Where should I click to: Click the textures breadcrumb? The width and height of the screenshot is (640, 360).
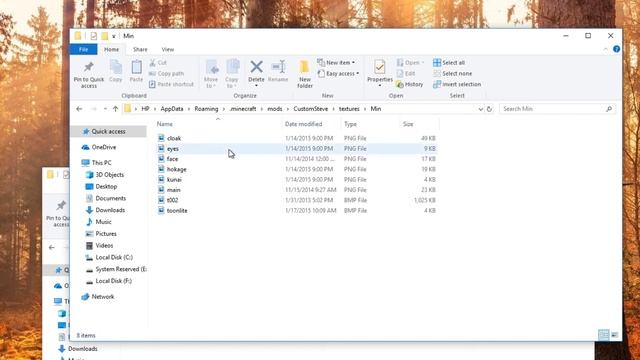pos(349,109)
